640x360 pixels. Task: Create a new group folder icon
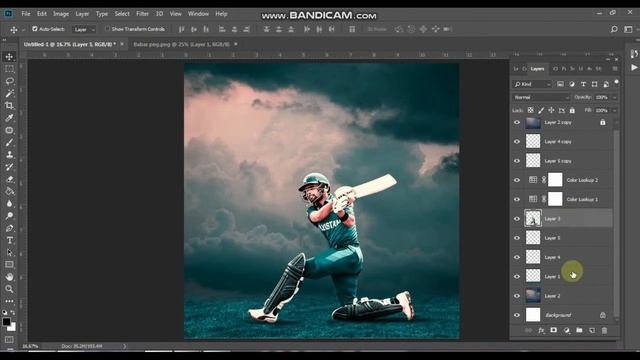[x=579, y=330]
